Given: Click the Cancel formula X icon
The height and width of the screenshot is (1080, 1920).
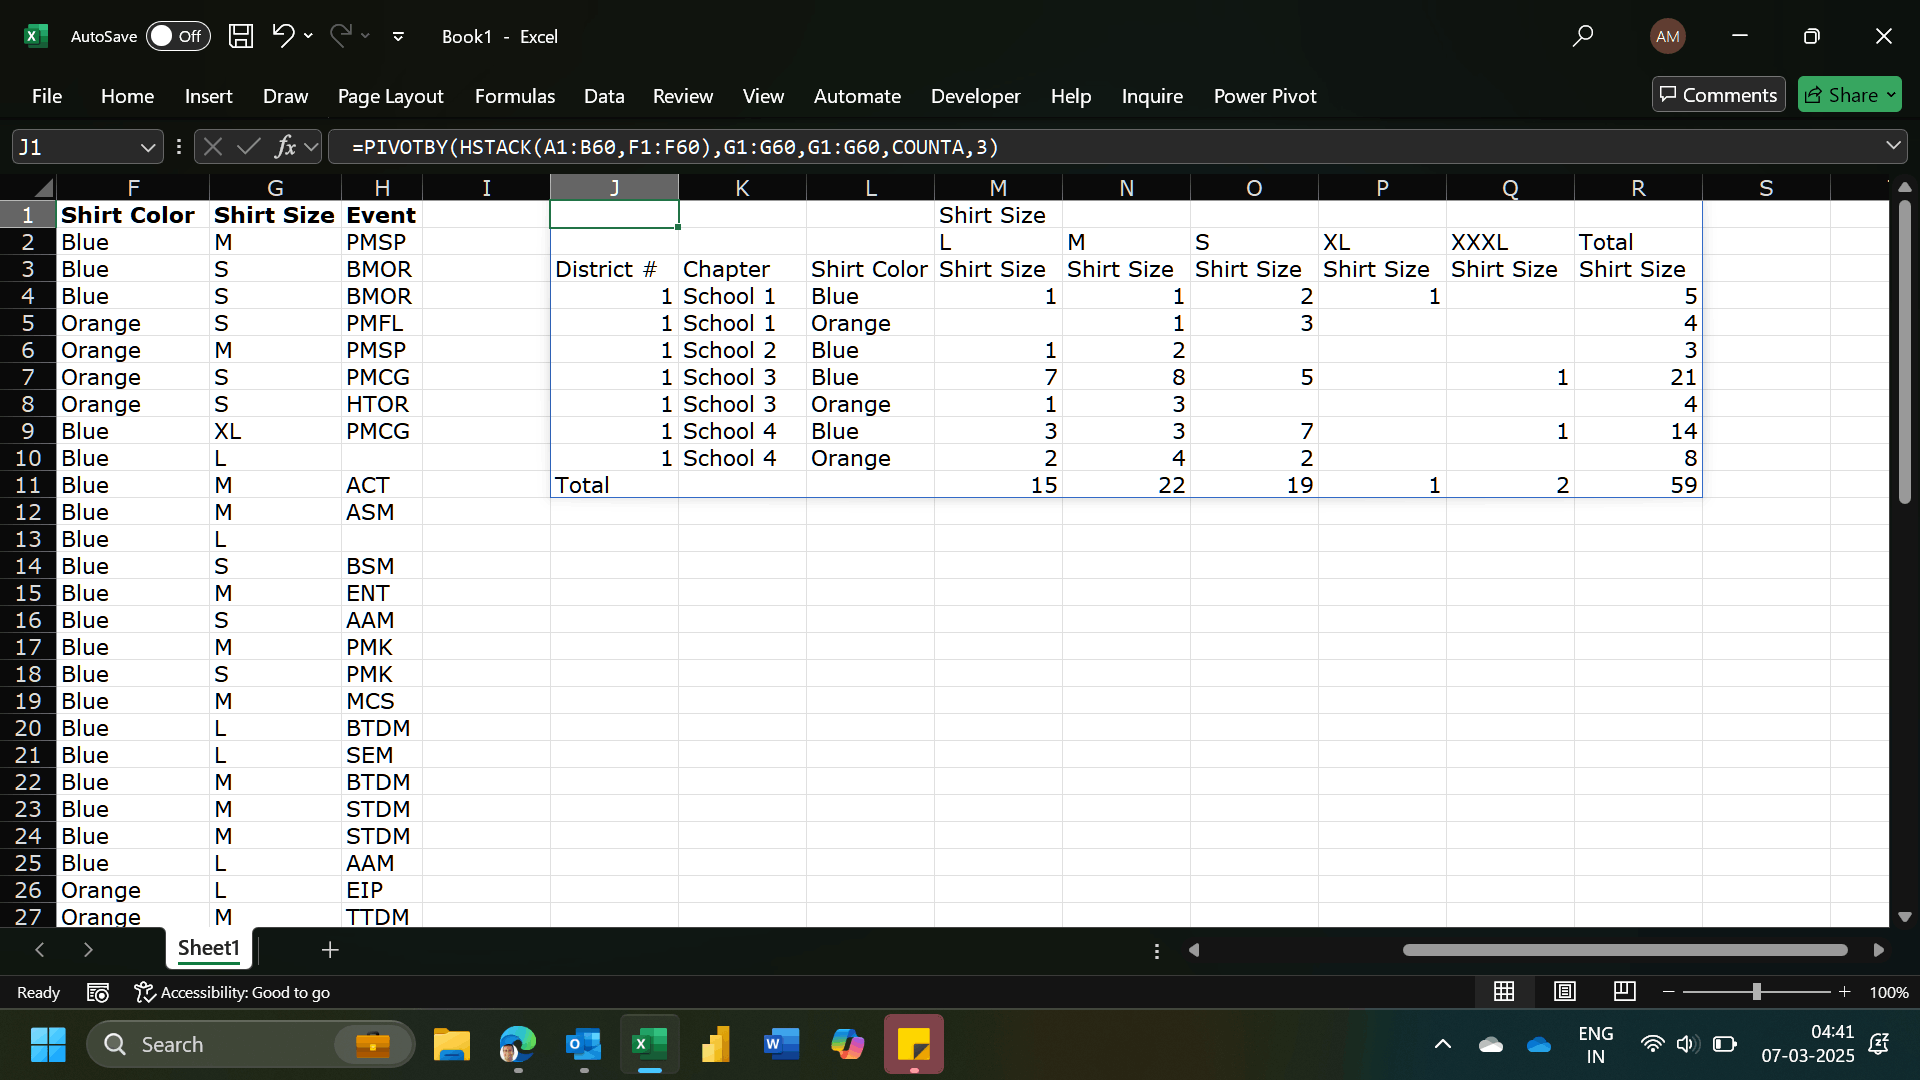Looking at the screenshot, I should tap(213, 147).
